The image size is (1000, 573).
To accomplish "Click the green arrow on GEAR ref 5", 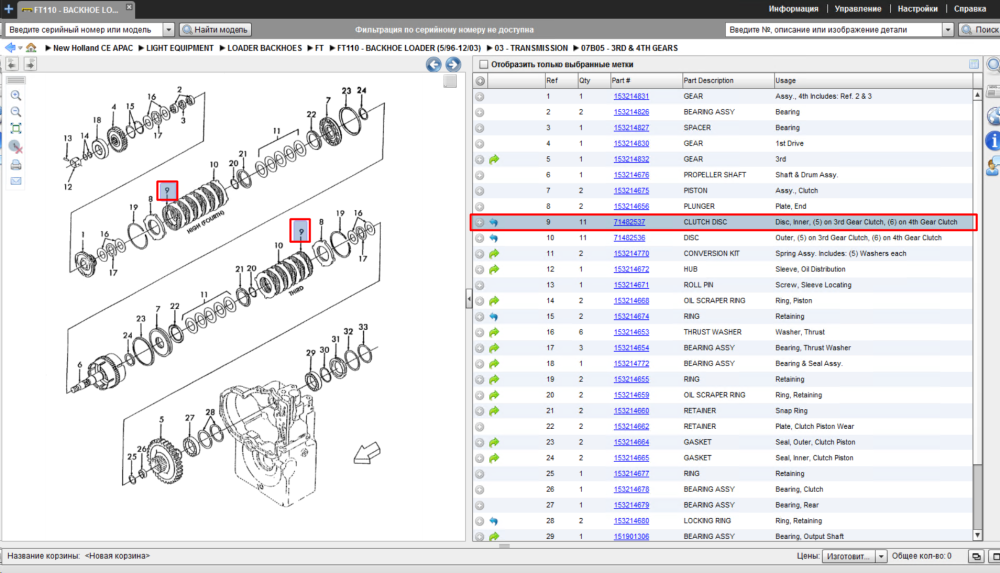I will (x=494, y=160).
